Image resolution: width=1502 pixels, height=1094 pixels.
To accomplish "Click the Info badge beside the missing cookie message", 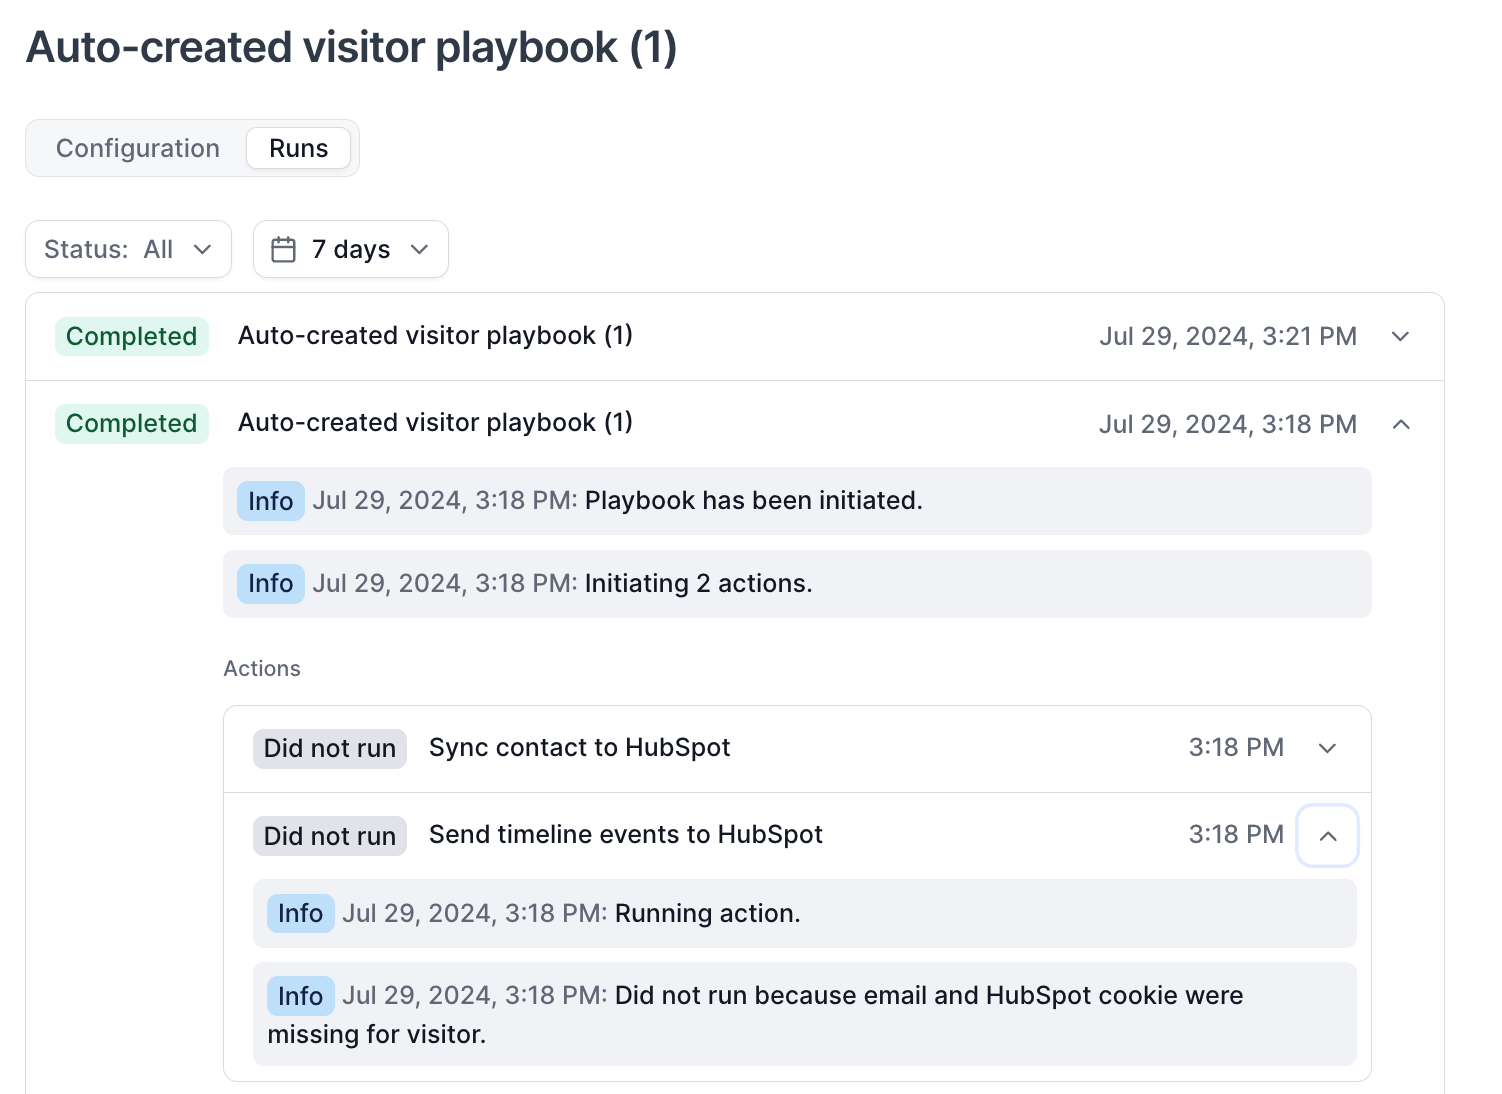I will coord(300,996).
